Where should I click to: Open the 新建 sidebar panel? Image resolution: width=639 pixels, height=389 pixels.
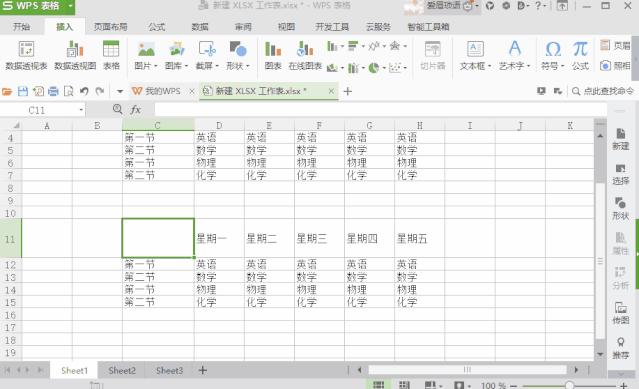pyautogui.click(x=620, y=139)
